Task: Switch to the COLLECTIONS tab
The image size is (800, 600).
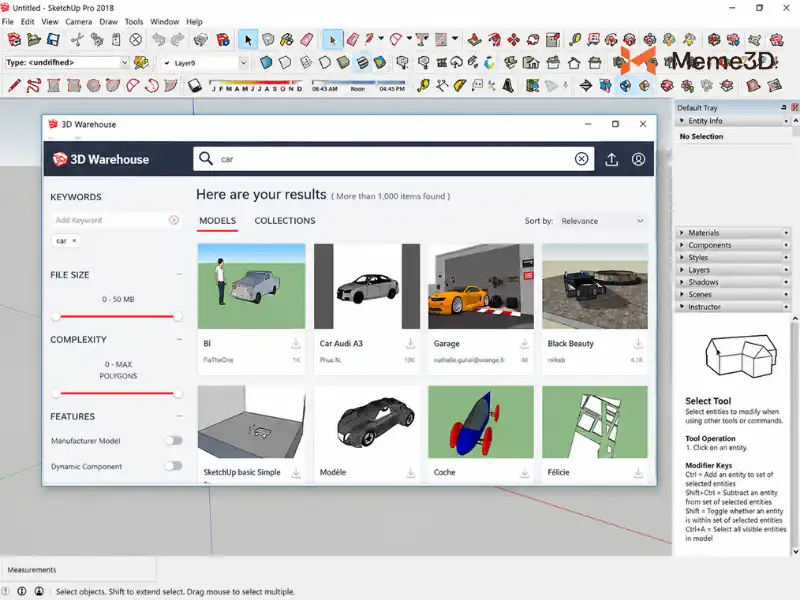Action: coord(285,221)
